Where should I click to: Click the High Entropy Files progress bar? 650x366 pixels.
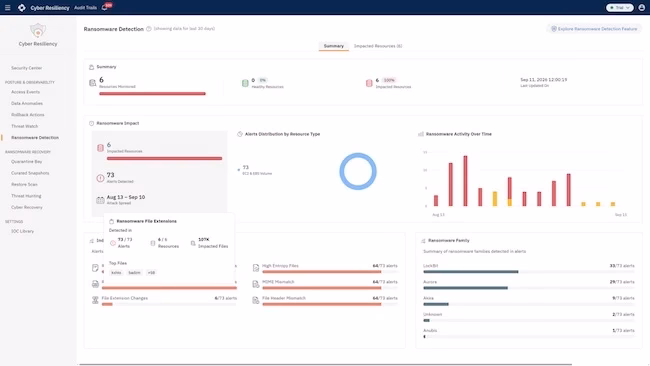click(330, 272)
